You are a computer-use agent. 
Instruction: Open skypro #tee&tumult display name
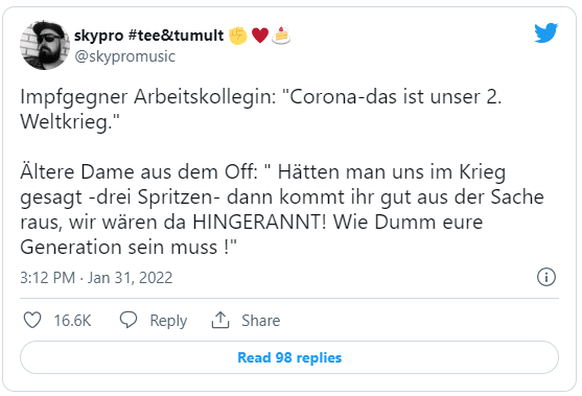pos(149,36)
